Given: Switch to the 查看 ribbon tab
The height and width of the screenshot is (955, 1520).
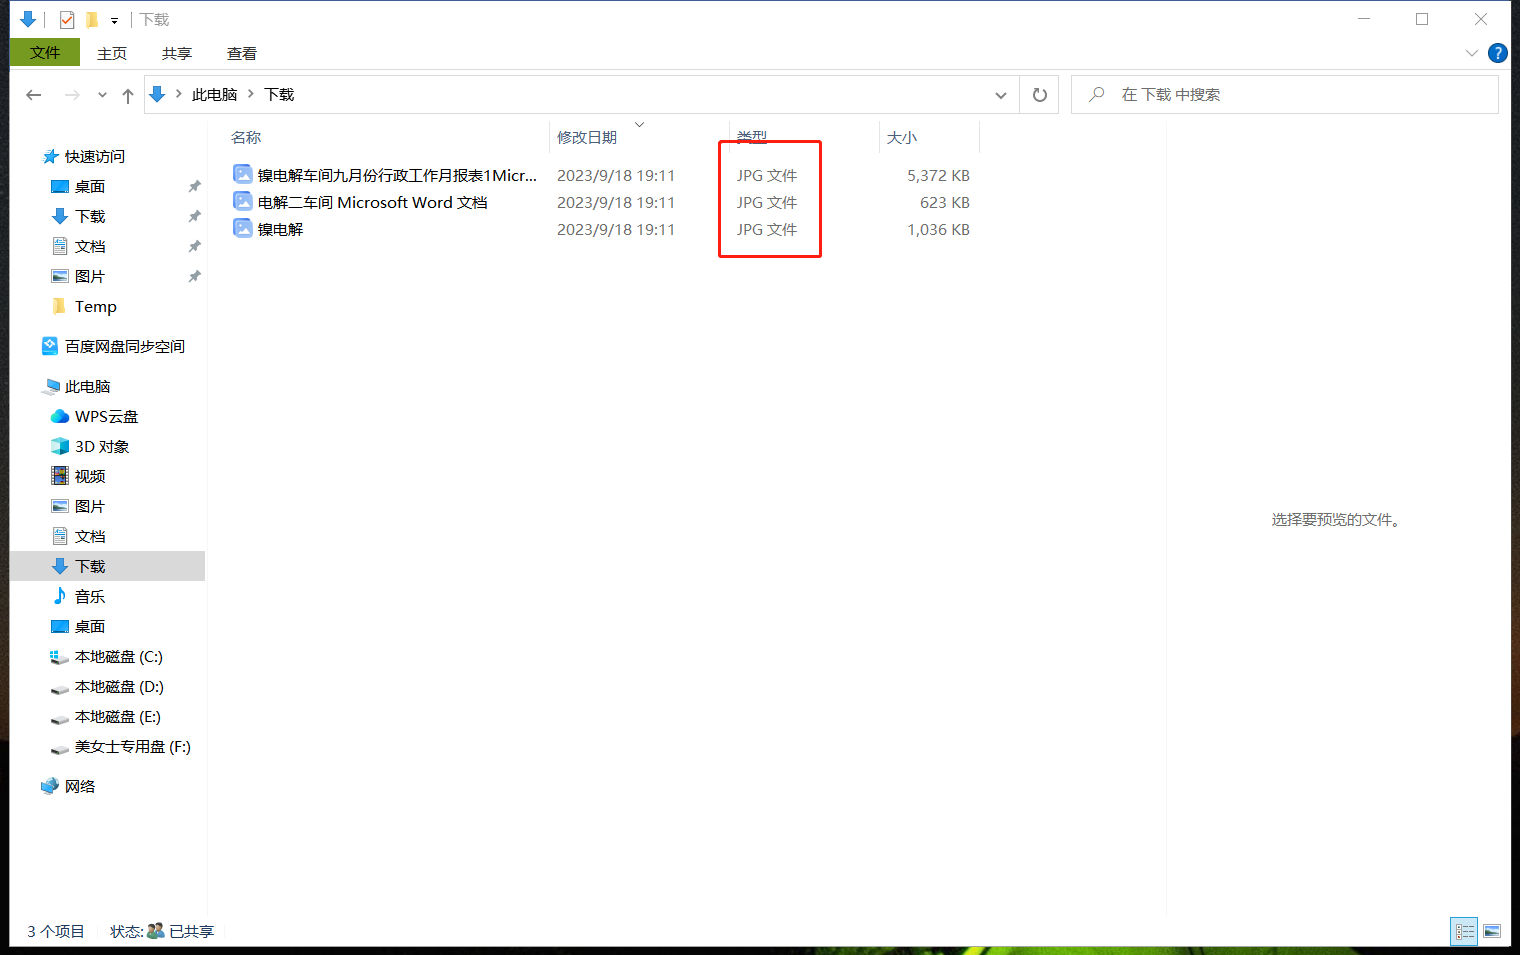Looking at the screenshot, I should (x=241, y=53).
